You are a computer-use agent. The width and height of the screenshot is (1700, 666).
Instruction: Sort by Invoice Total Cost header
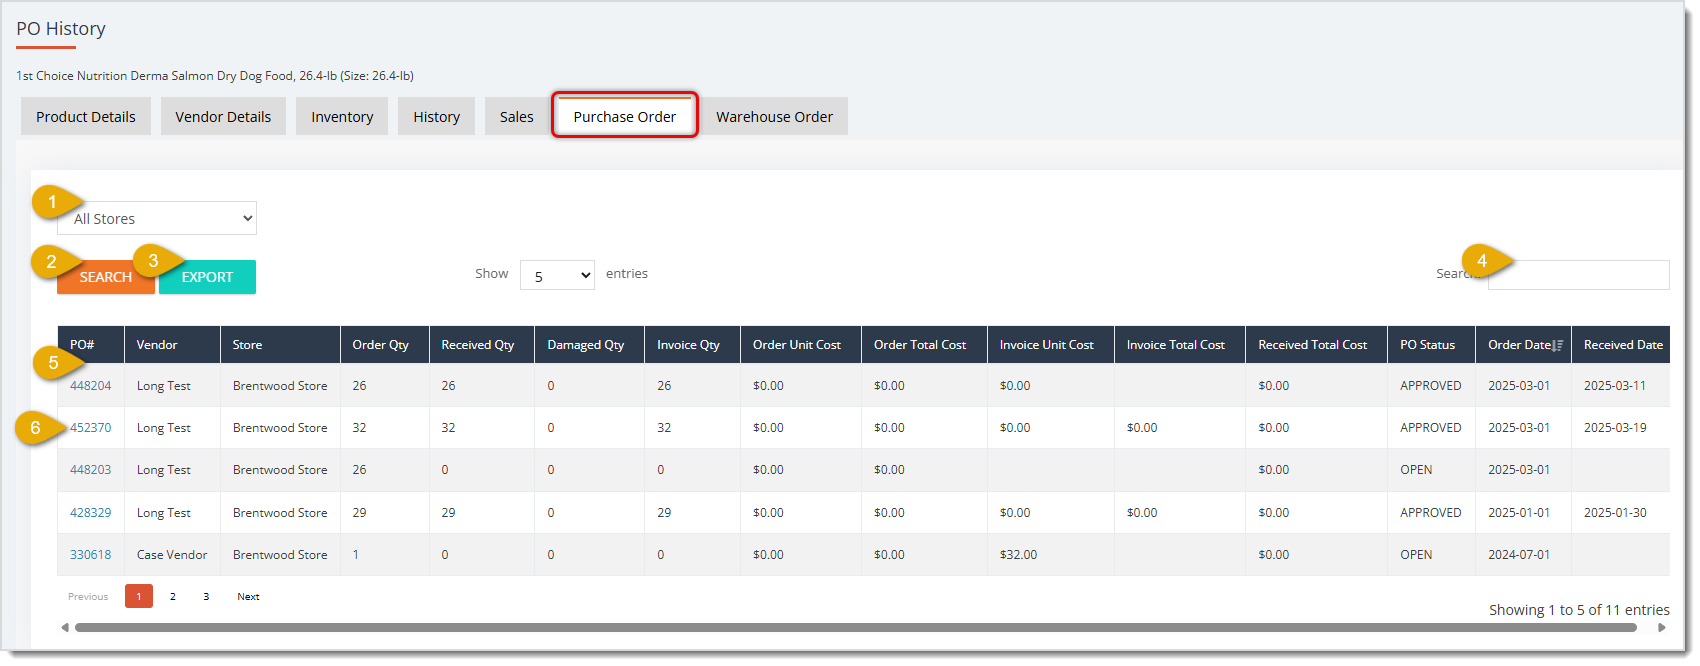pos(1180,345)
